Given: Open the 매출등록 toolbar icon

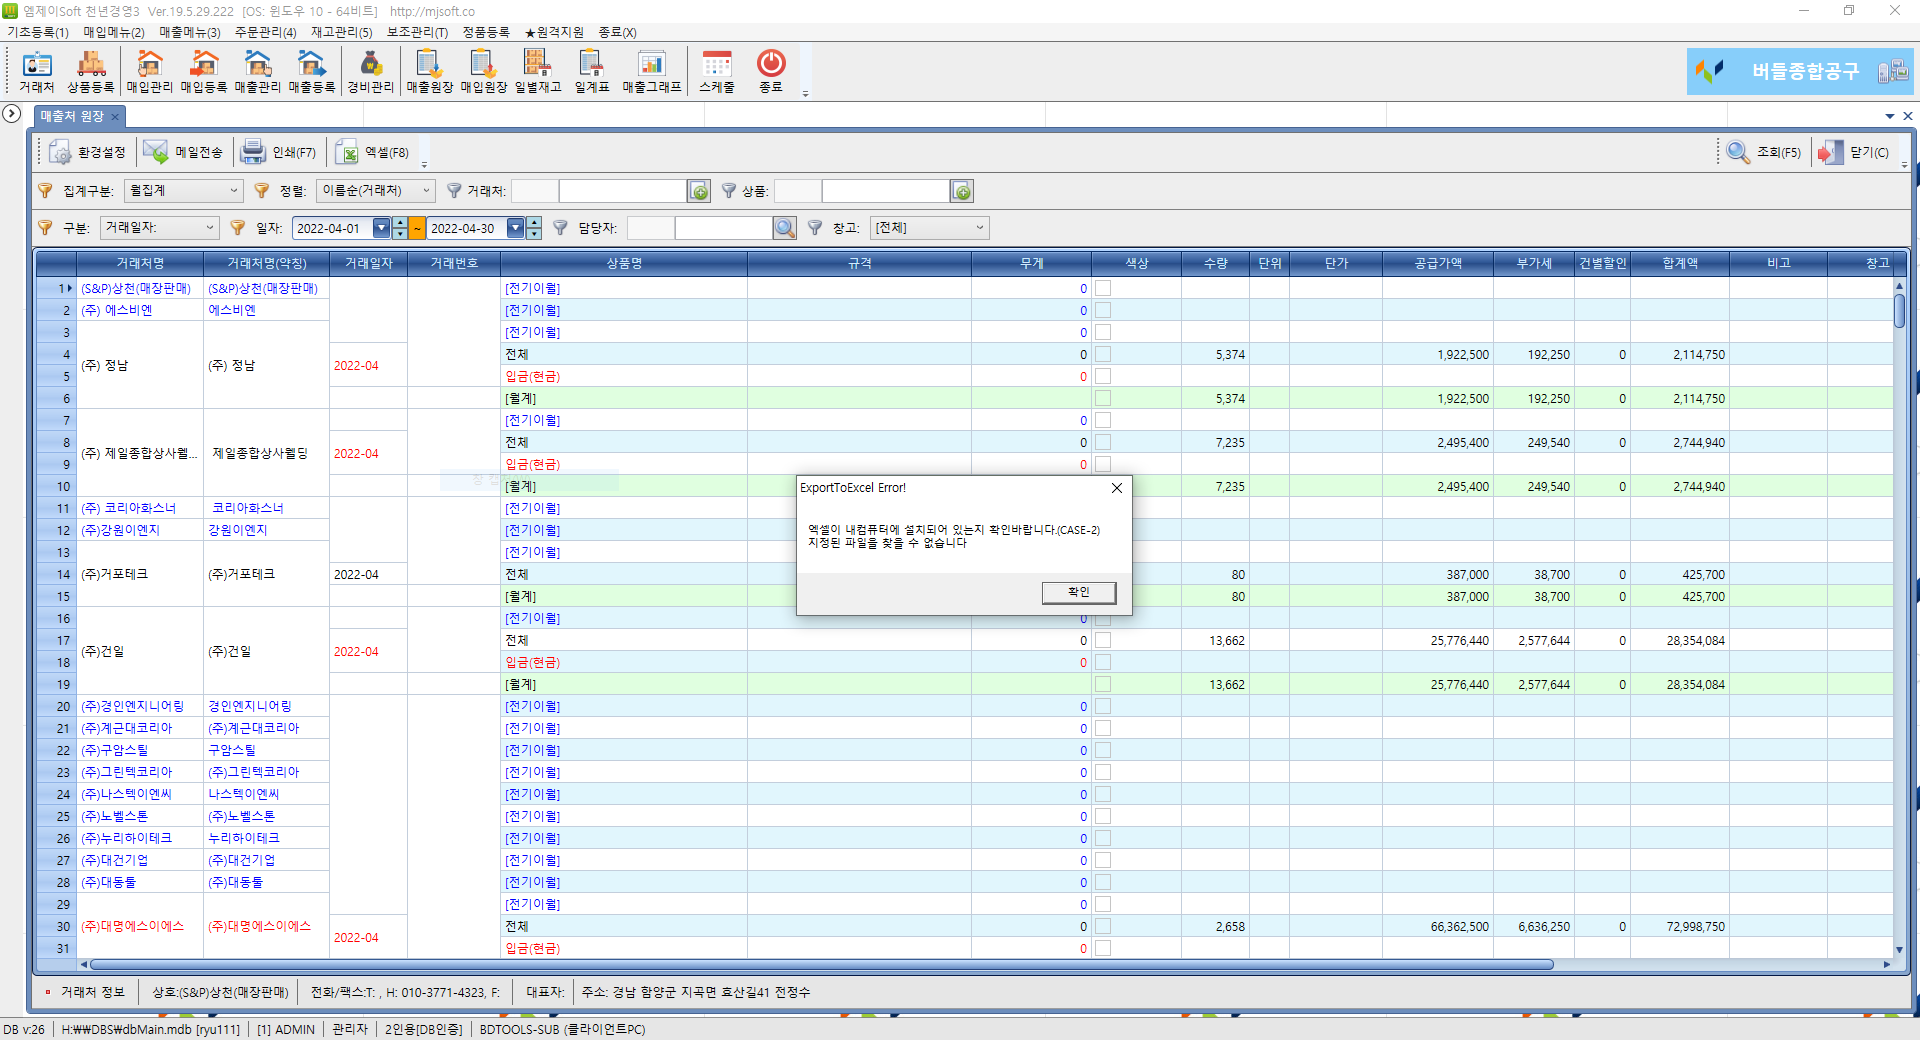Looking at the screenshot, I should [x=312, y=72].
